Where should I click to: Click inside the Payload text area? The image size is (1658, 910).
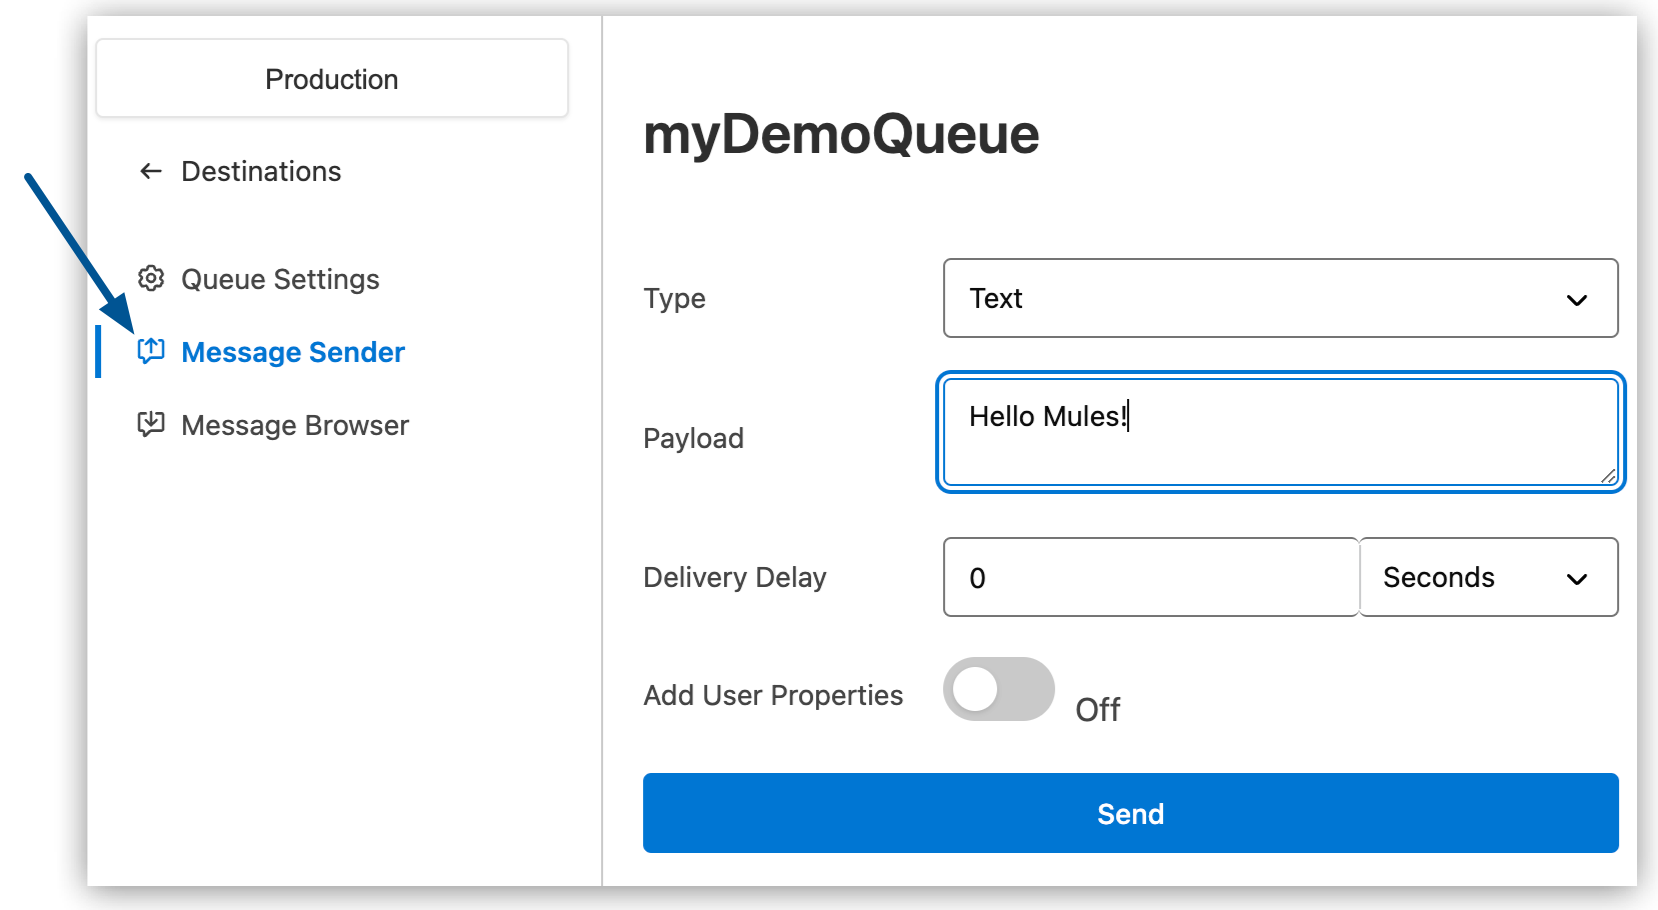[x=1280, y=432]
